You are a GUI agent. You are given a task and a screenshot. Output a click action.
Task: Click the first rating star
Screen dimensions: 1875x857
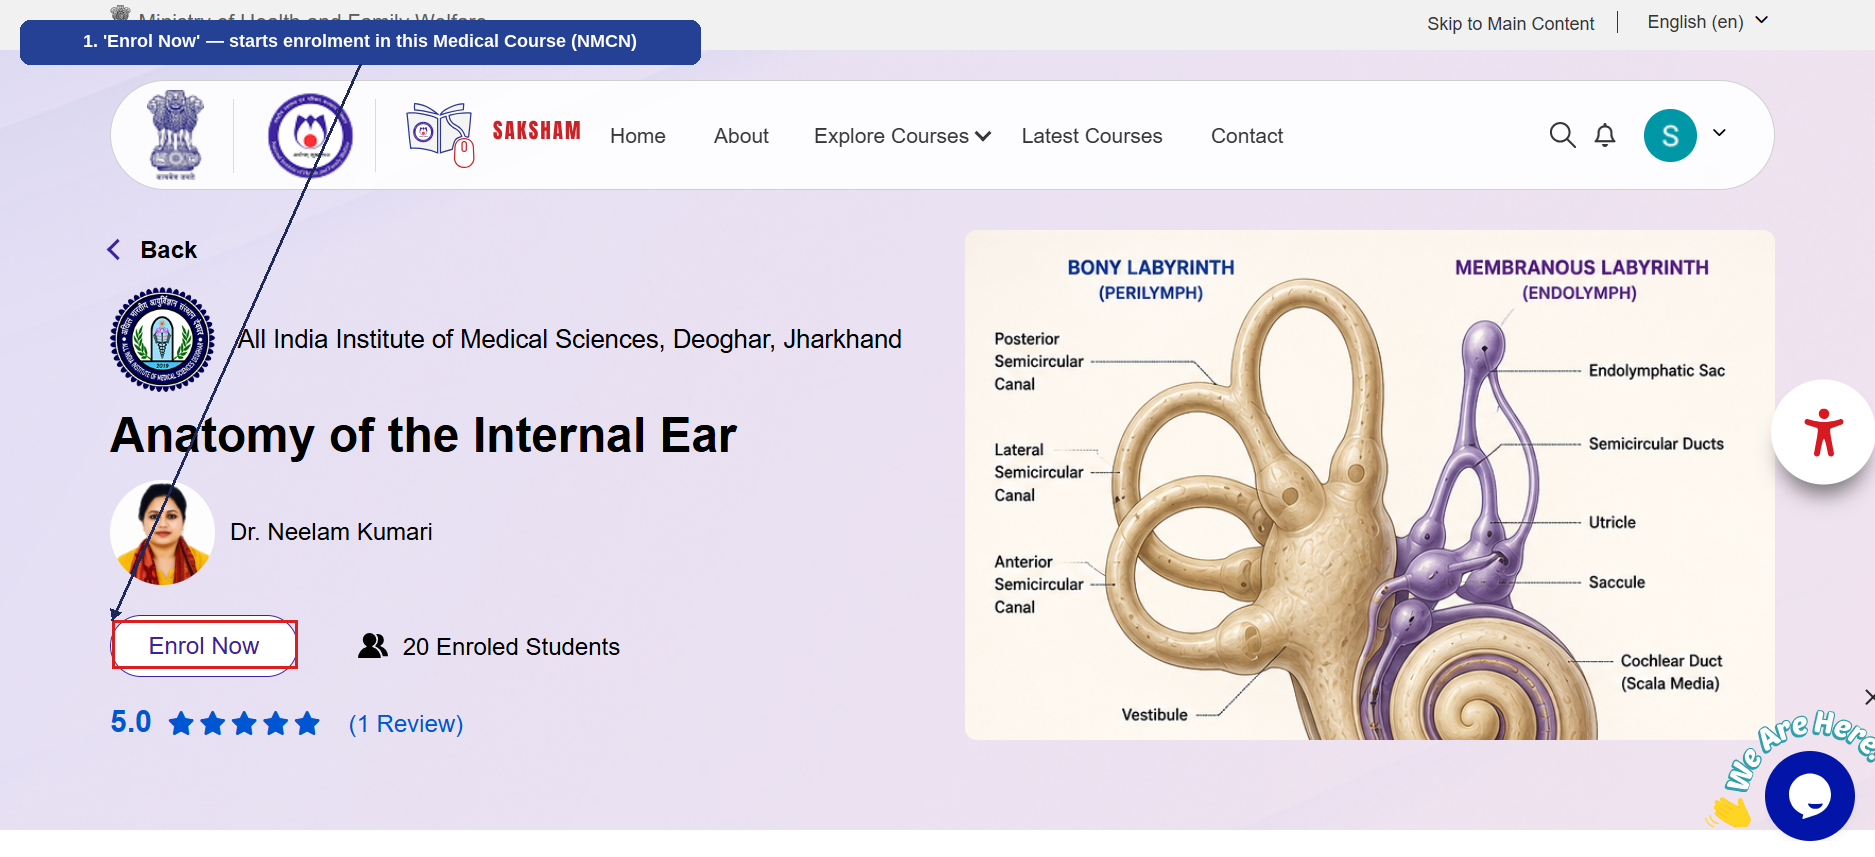(181, 723)
